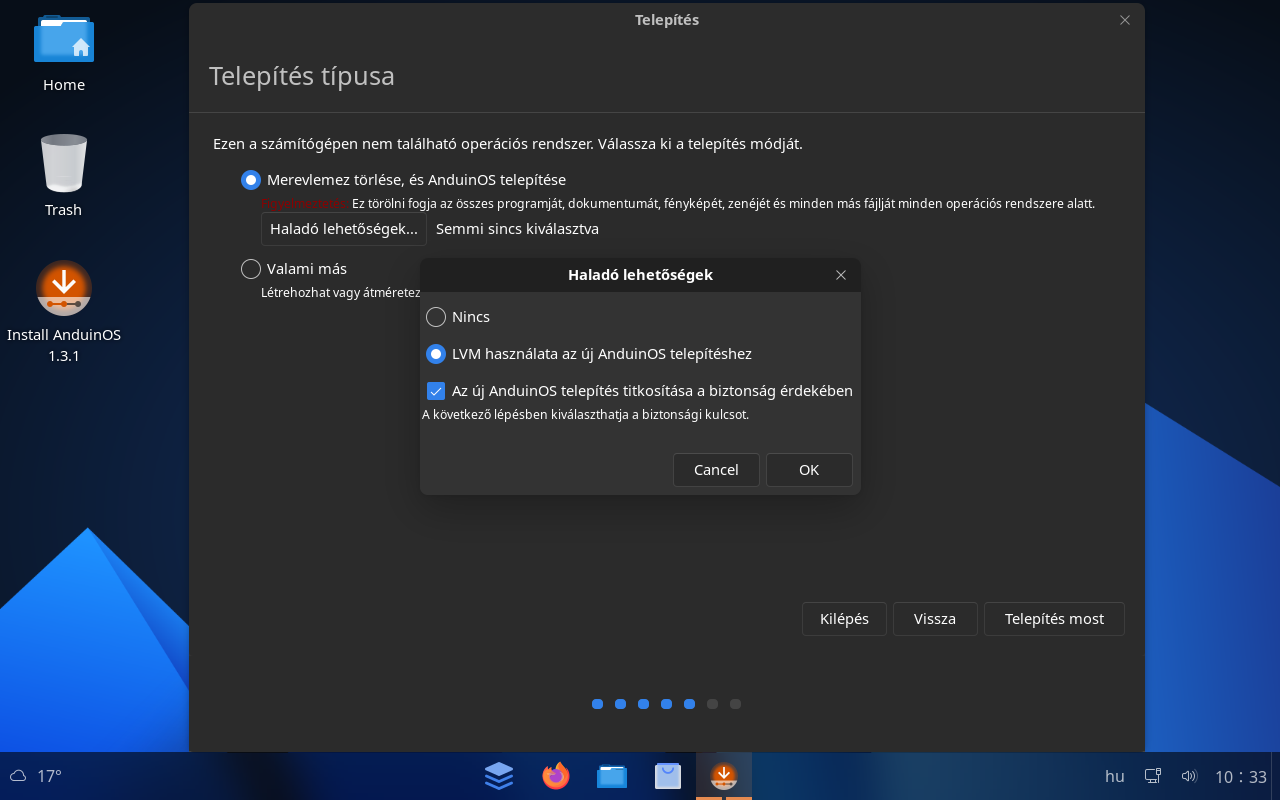Toggle the encryption checkbox for AnduinOS
The height and width of the screenshot is (800, 1280).
436,391
